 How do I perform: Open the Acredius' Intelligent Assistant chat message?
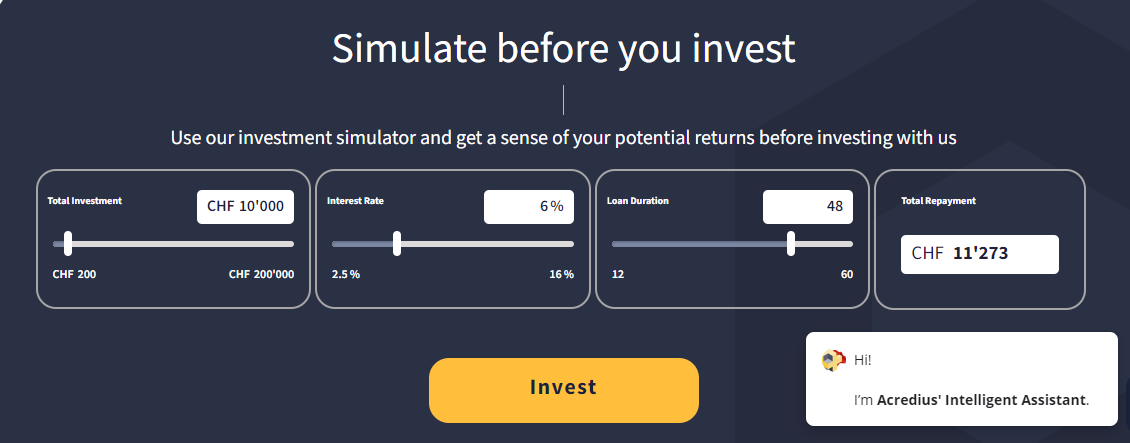pos(971,400)
